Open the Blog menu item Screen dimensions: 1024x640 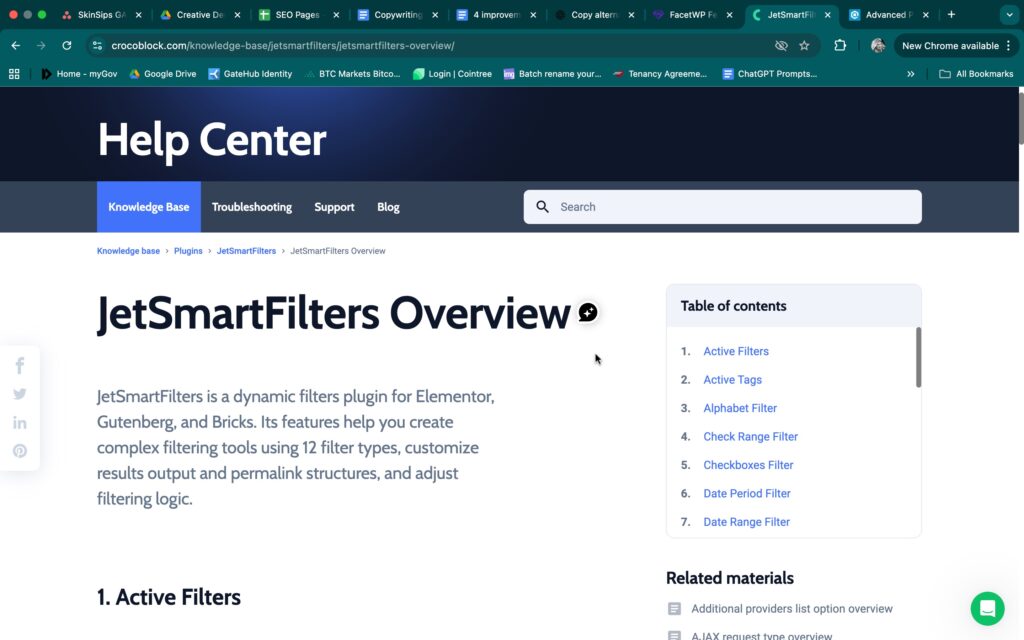[388, 207]
